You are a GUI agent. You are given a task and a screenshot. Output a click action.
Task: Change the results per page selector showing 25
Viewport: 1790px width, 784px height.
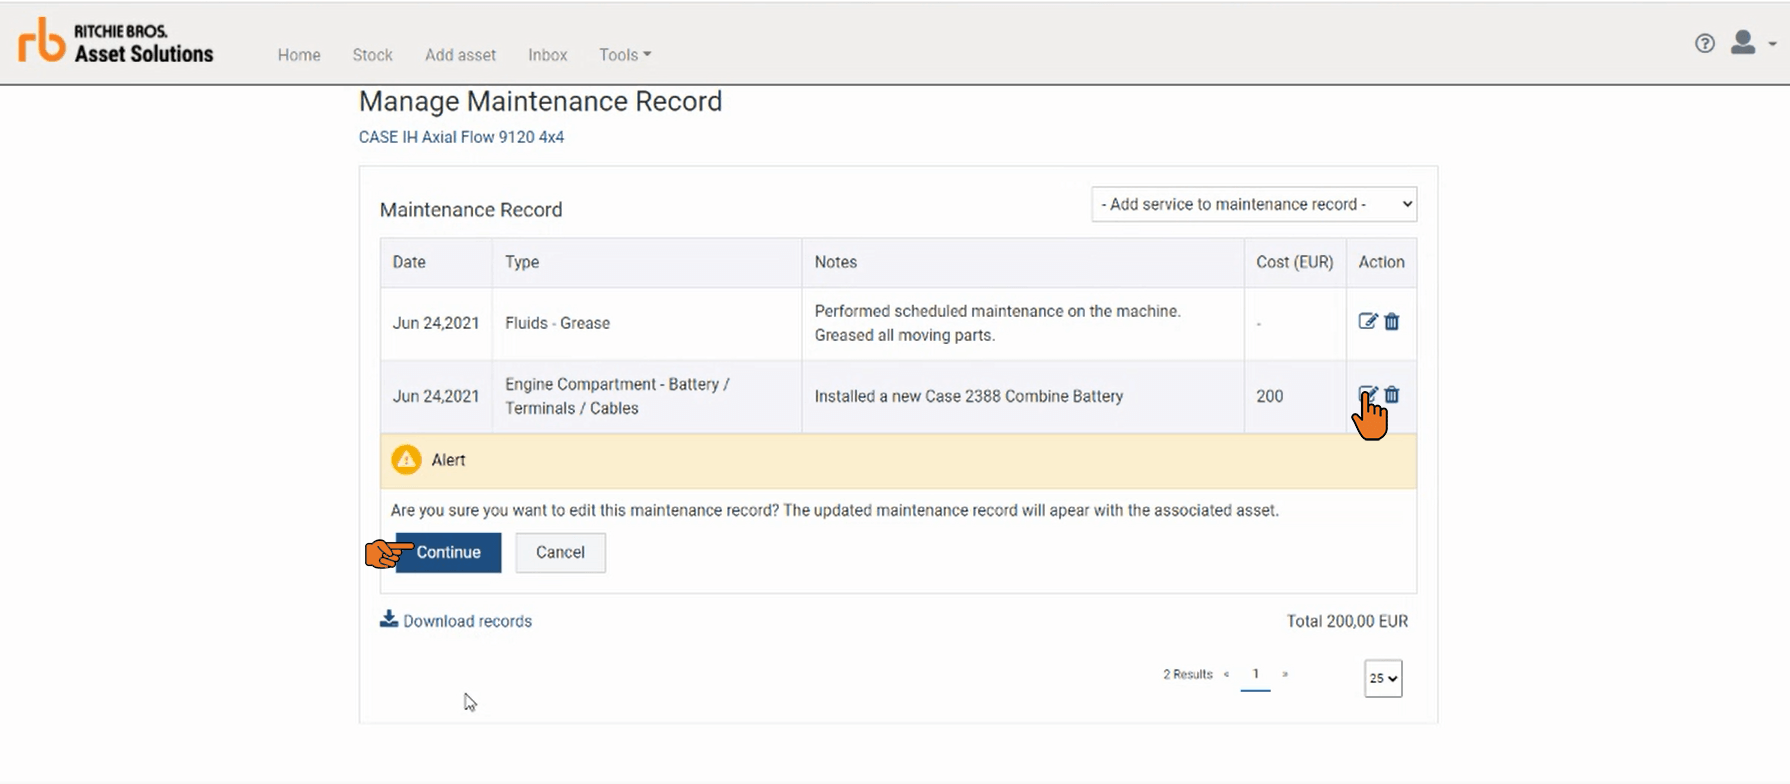[x=1383, y=678]
